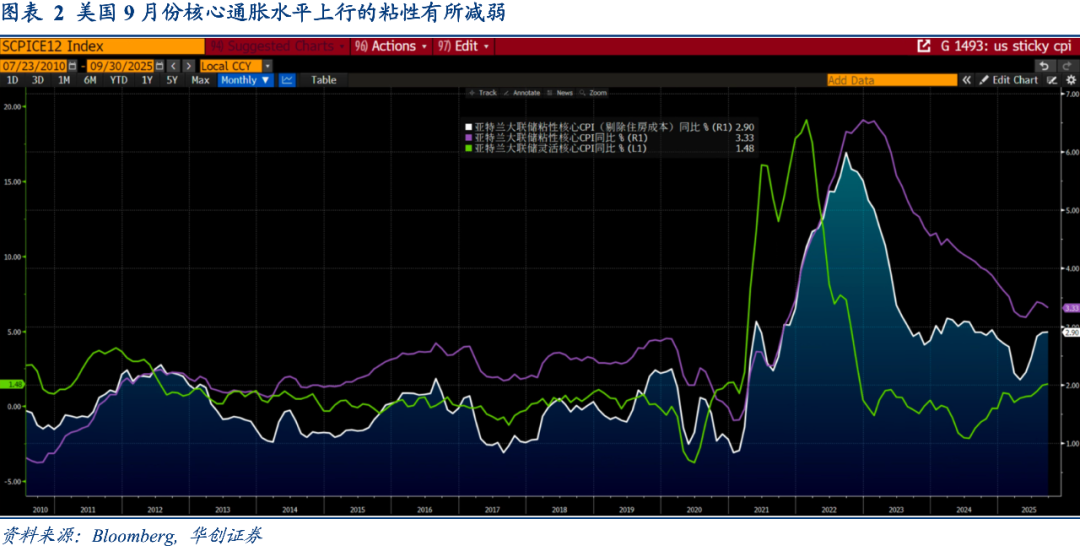
Task: Open the end date calendar picker icon
Action: [x=160, y=66]
